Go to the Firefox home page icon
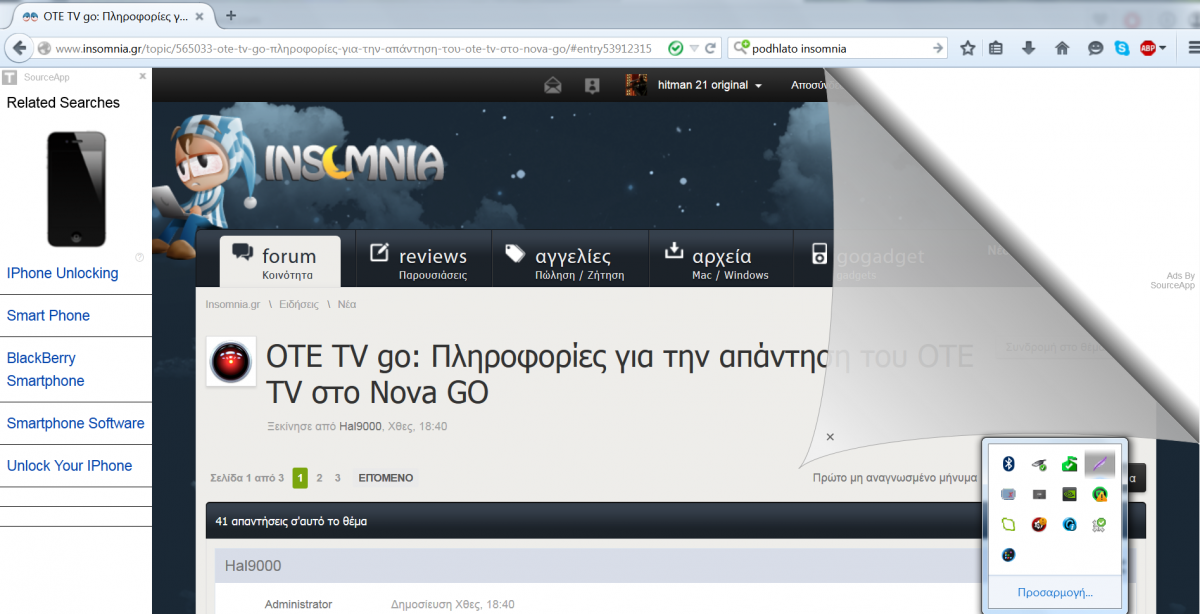The image size is (1200, 614). tap(1062, 48)
